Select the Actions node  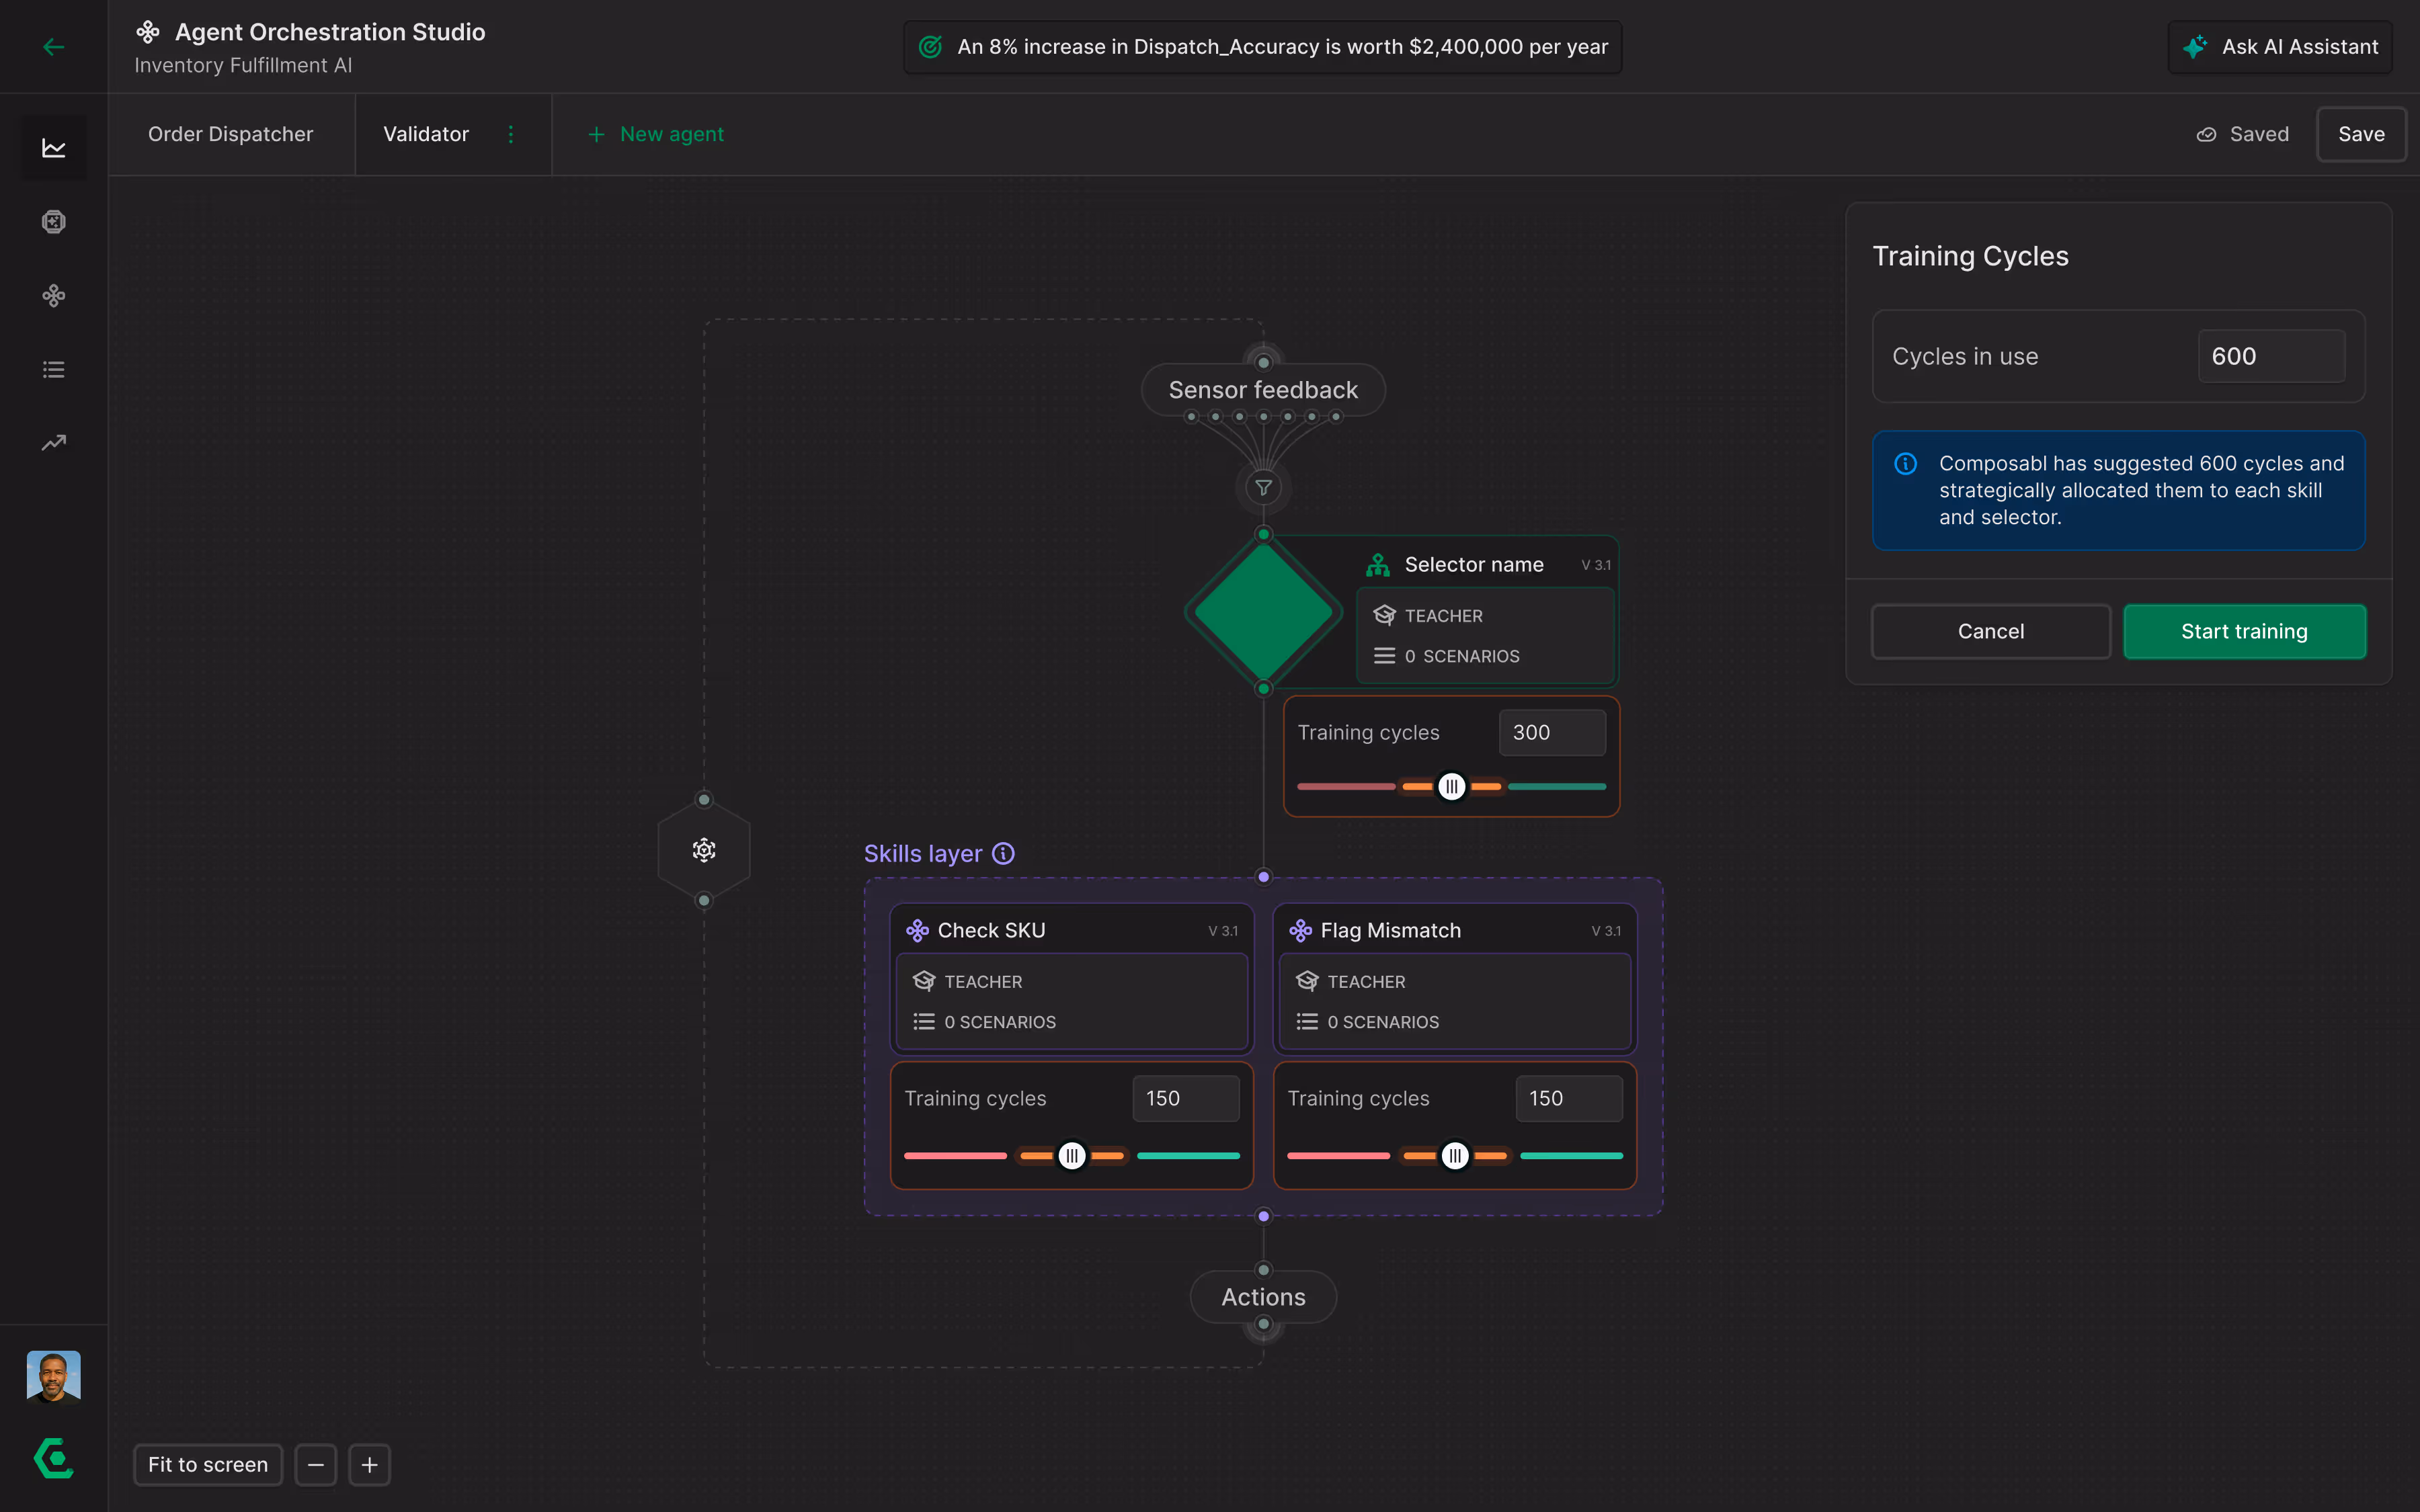[1264, 1297]
